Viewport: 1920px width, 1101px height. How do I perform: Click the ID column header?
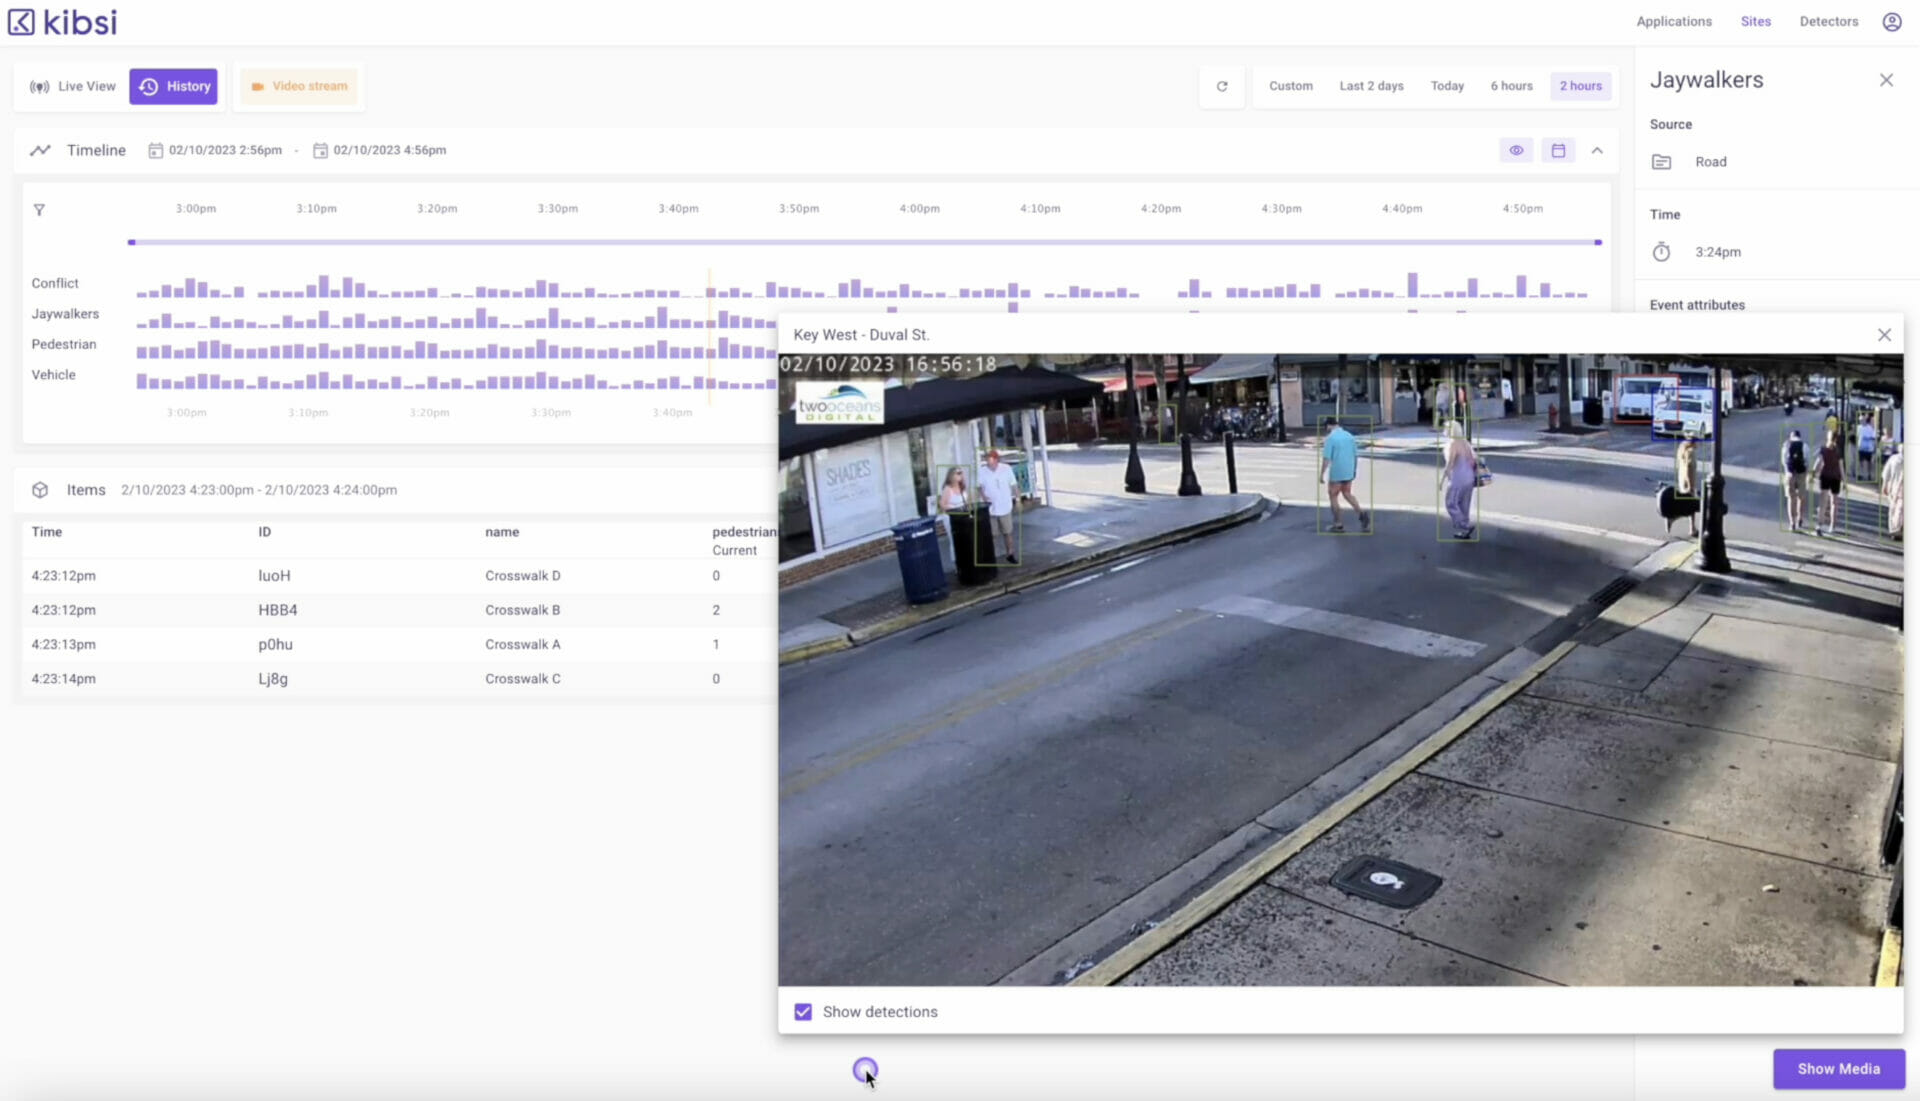pos(264,532)
